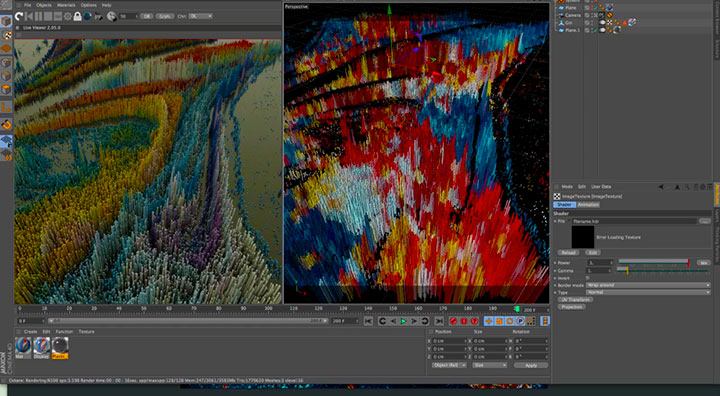This screenshot has height=396, width=720.
Task: Click the orange triangle tag on the fourth object row
Action: click(x=624, y=23)
